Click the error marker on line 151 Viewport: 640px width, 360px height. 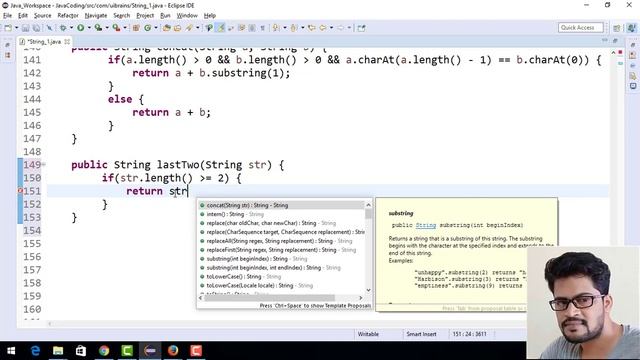[20, 191]
